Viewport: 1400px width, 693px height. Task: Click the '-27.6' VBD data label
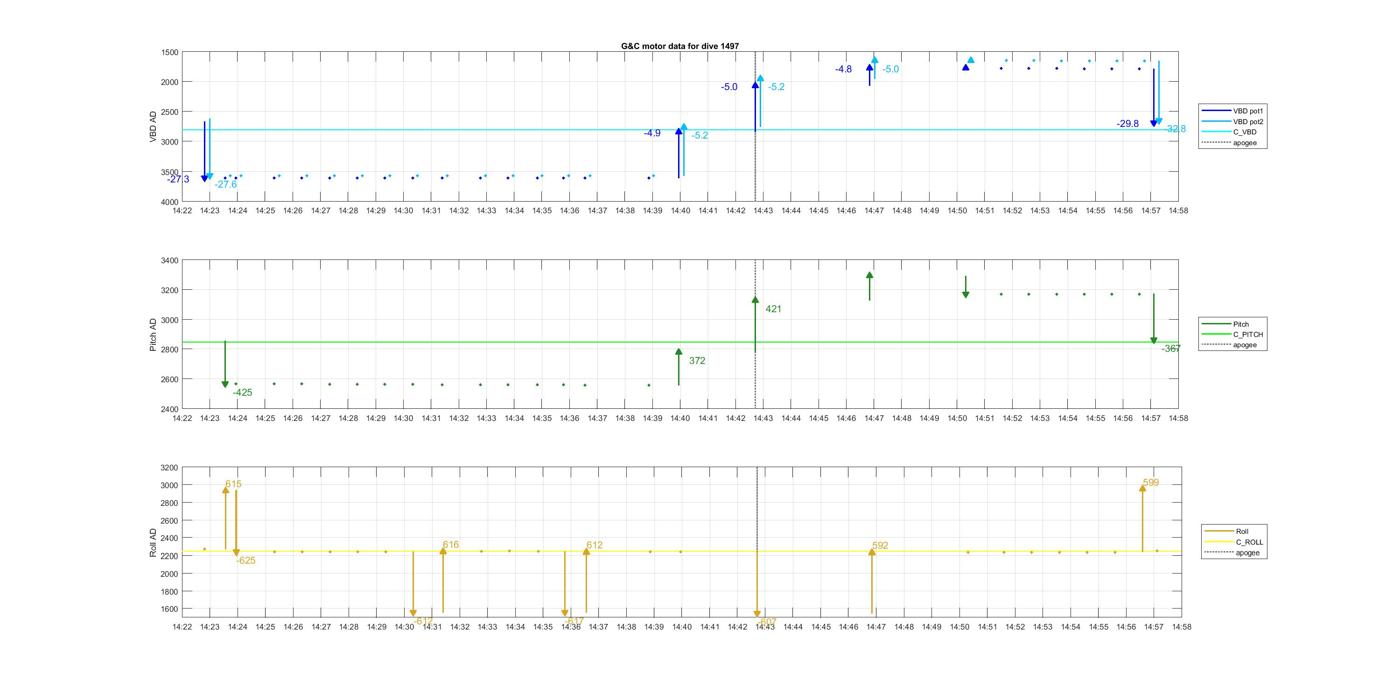point(226,184)
